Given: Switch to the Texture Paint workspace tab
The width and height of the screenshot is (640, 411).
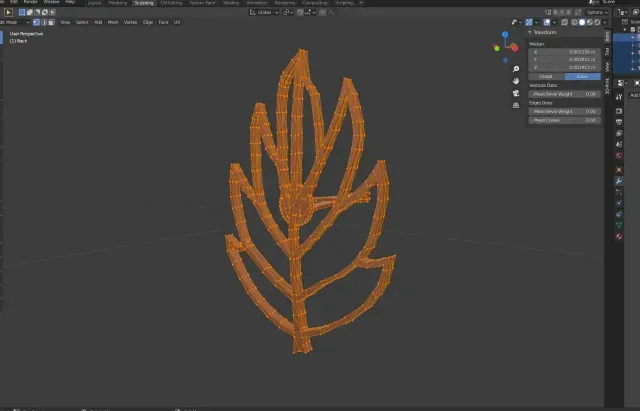Looking at the screenshot, I should click(202, 3).
